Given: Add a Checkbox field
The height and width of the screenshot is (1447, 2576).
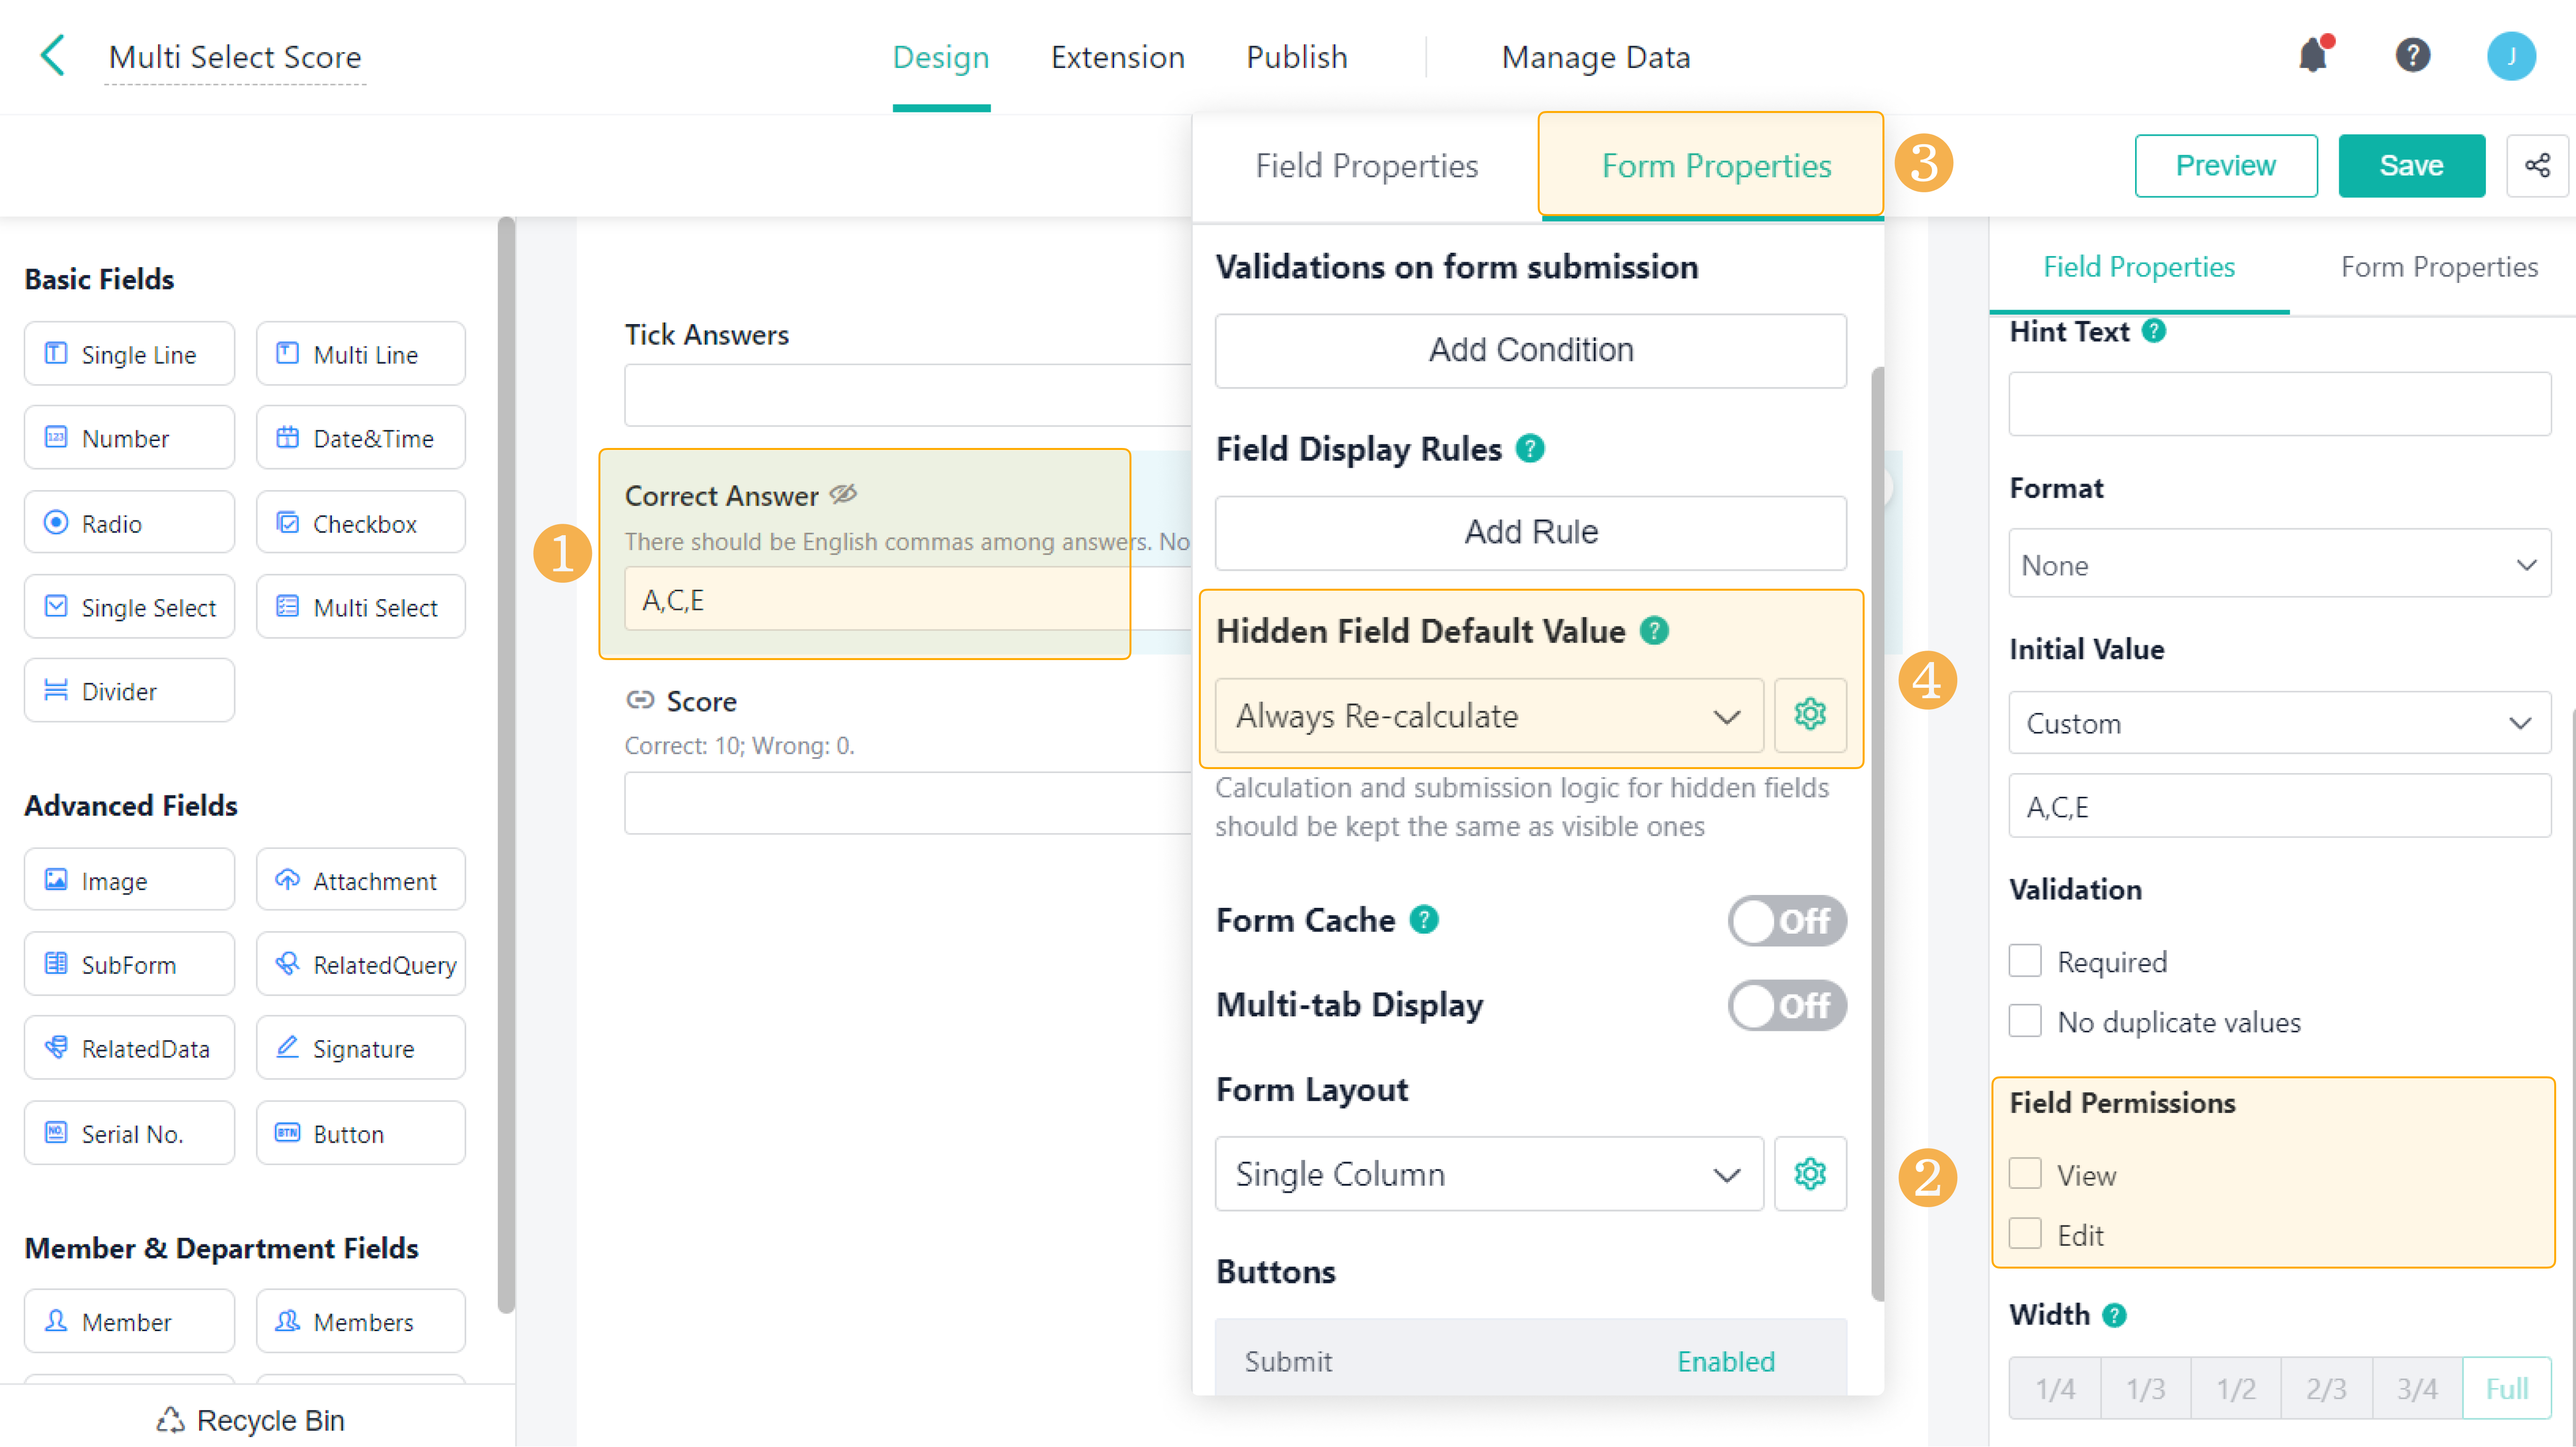Looking at the screenshot, I should [360, 522].
